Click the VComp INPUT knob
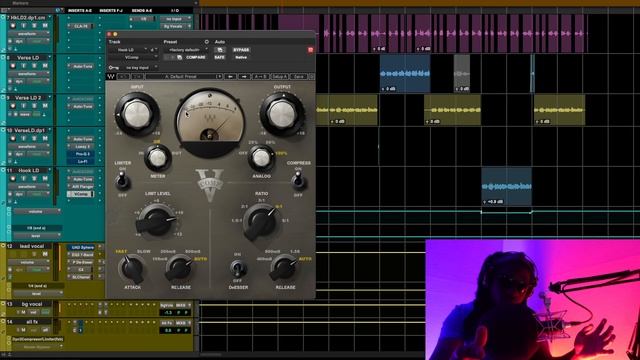640x360 pixels. click(137, 114)
